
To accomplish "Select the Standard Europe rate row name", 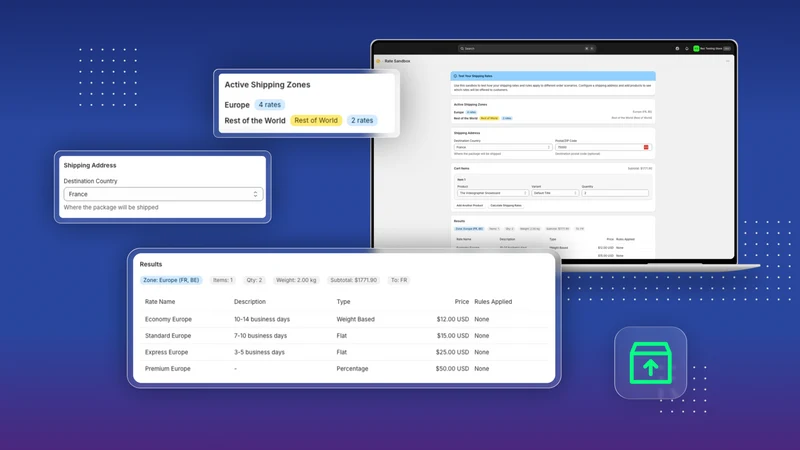I will (168, 336).
